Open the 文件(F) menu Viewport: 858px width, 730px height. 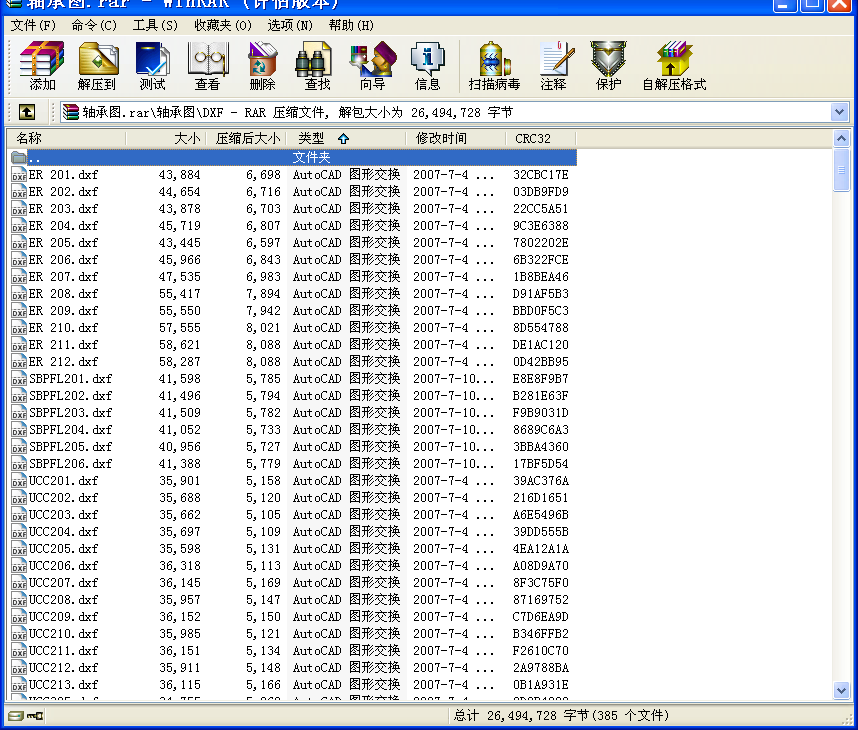pos(33,25)
